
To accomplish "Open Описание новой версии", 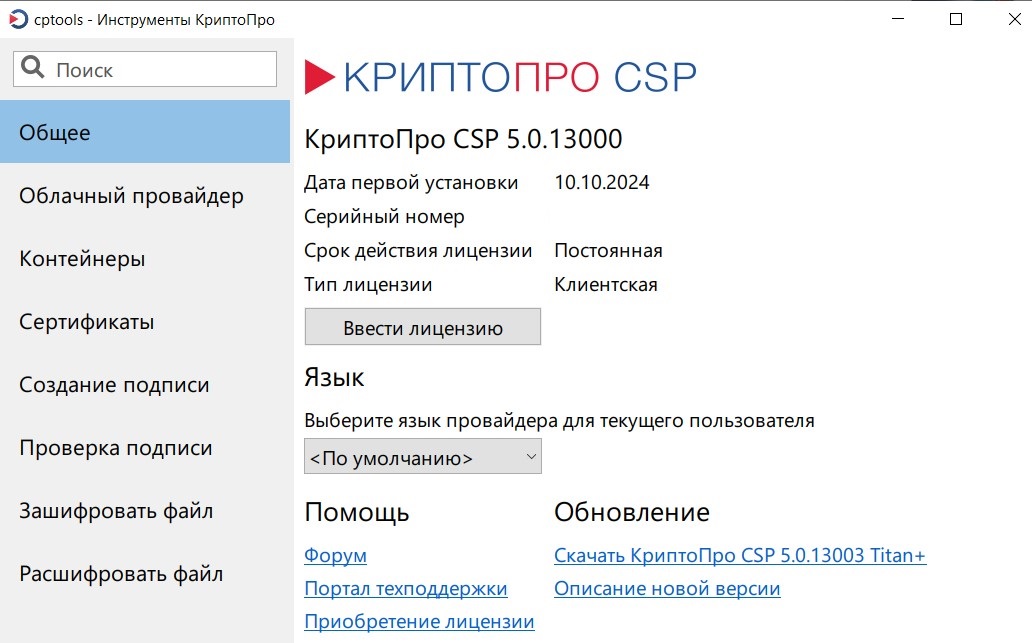I will click(666, 588).
